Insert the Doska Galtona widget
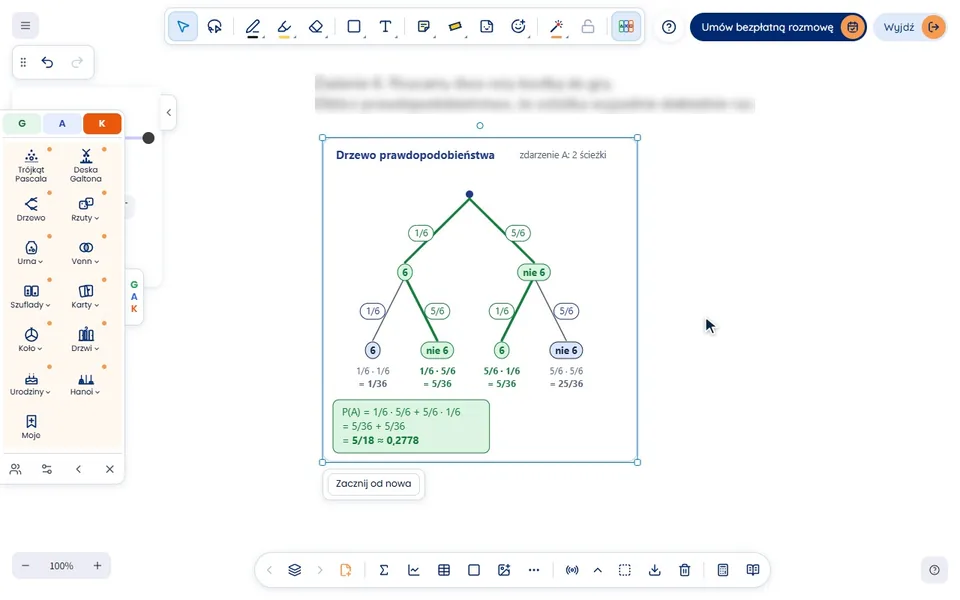Image resolution: width=960 pixels, height=600 pixels. tap(86, 166)
